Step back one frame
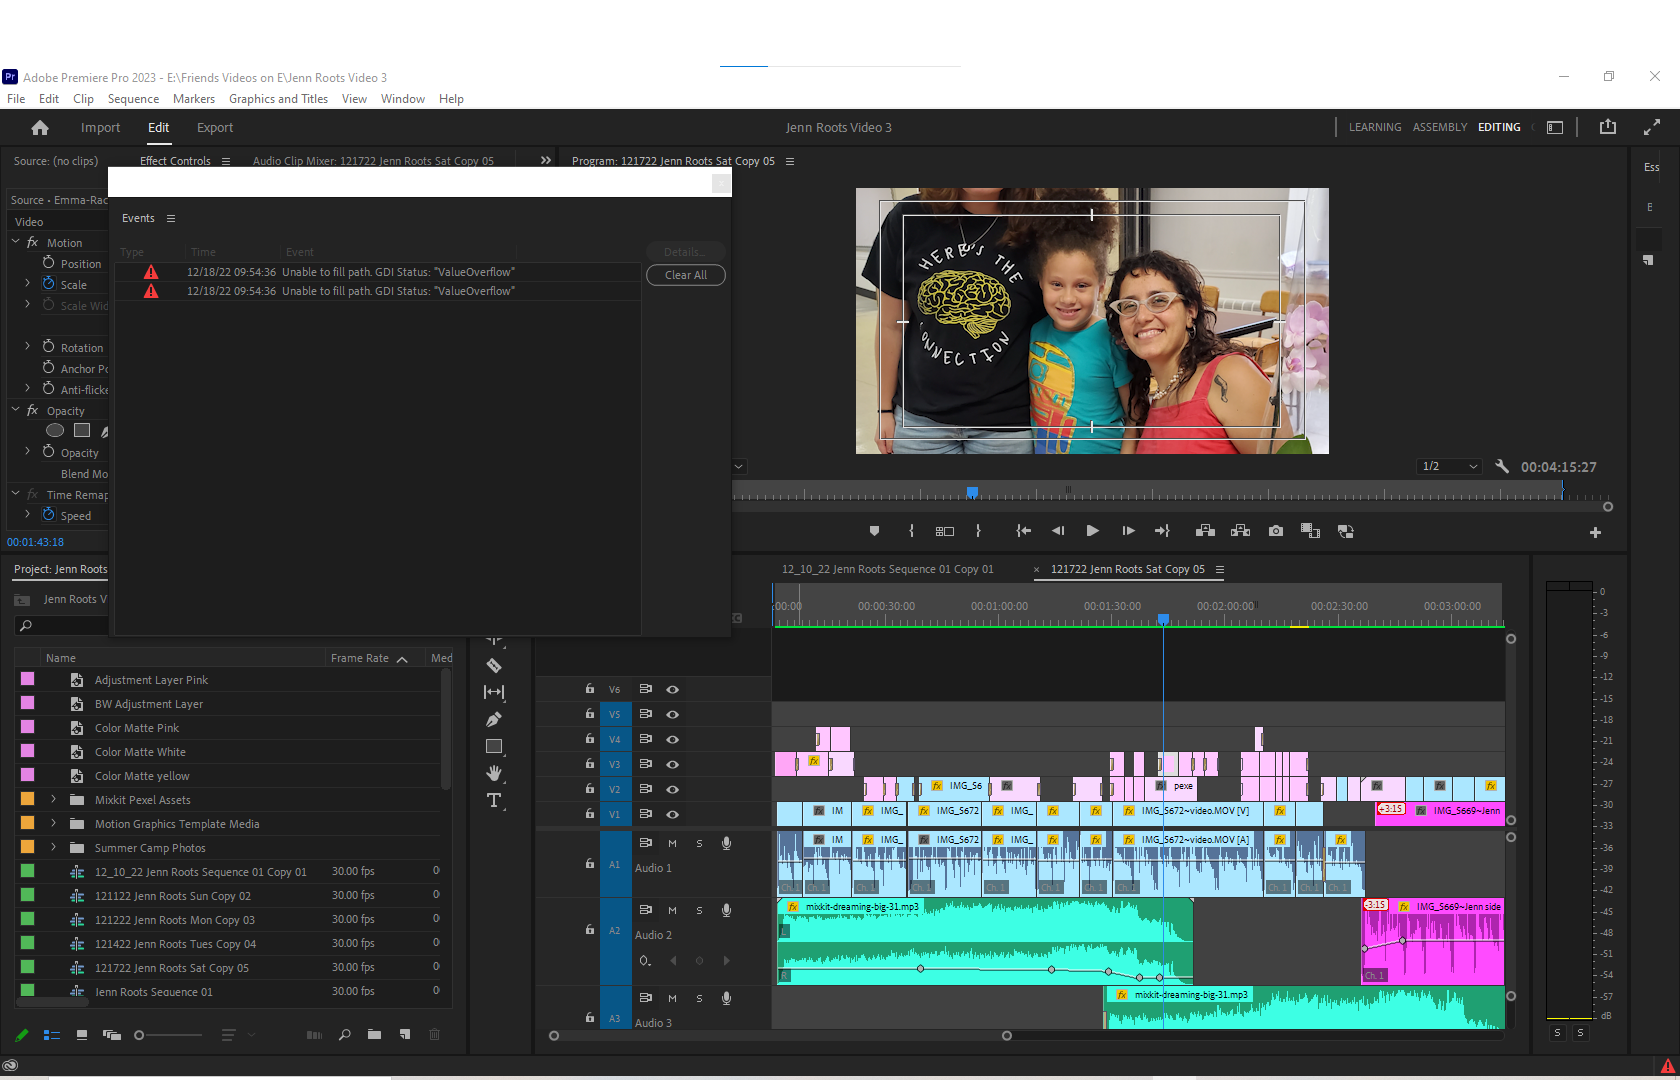1680x1080 pixels. pyautogui.click(x=1058, y=531)
